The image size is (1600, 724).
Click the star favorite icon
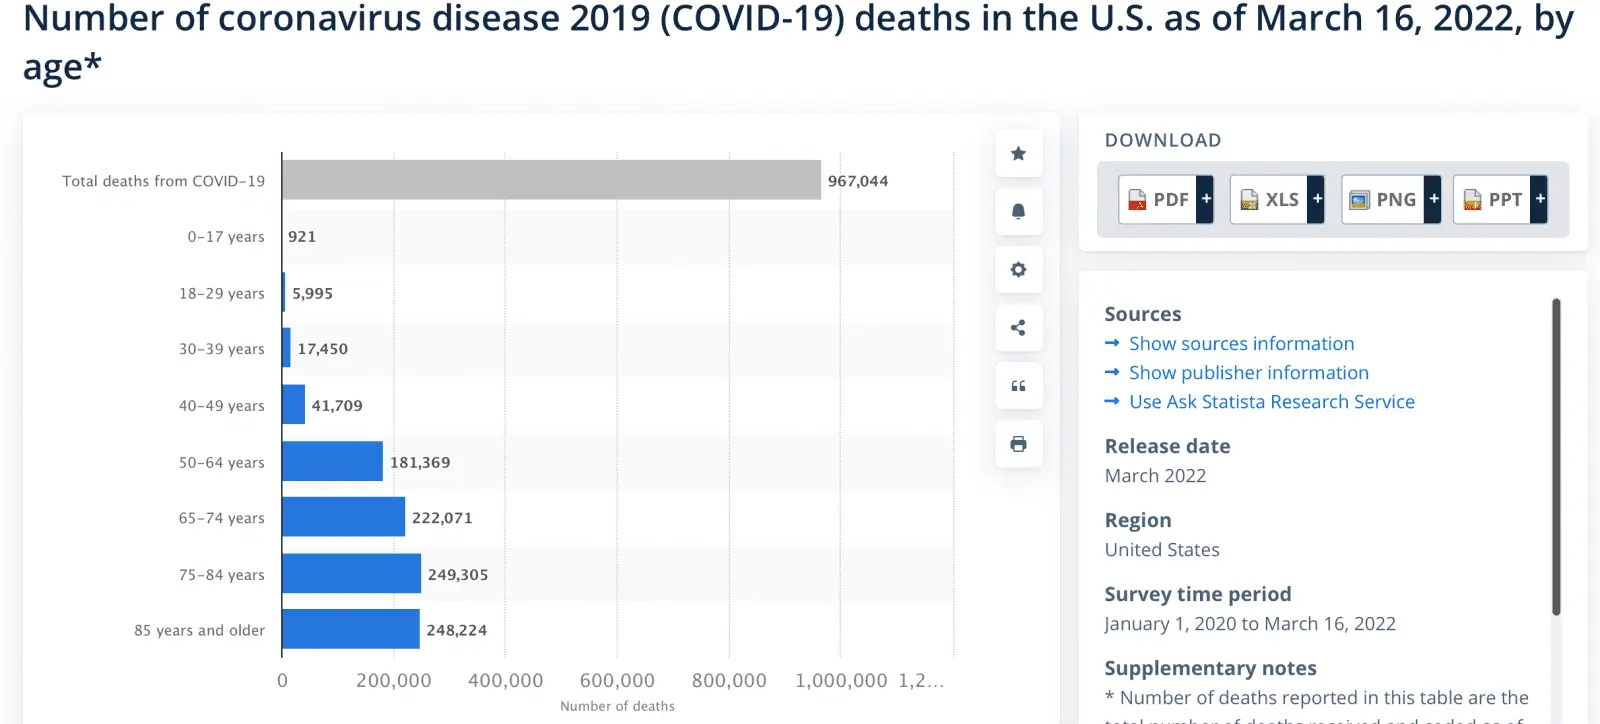[x=1018, y=154]
